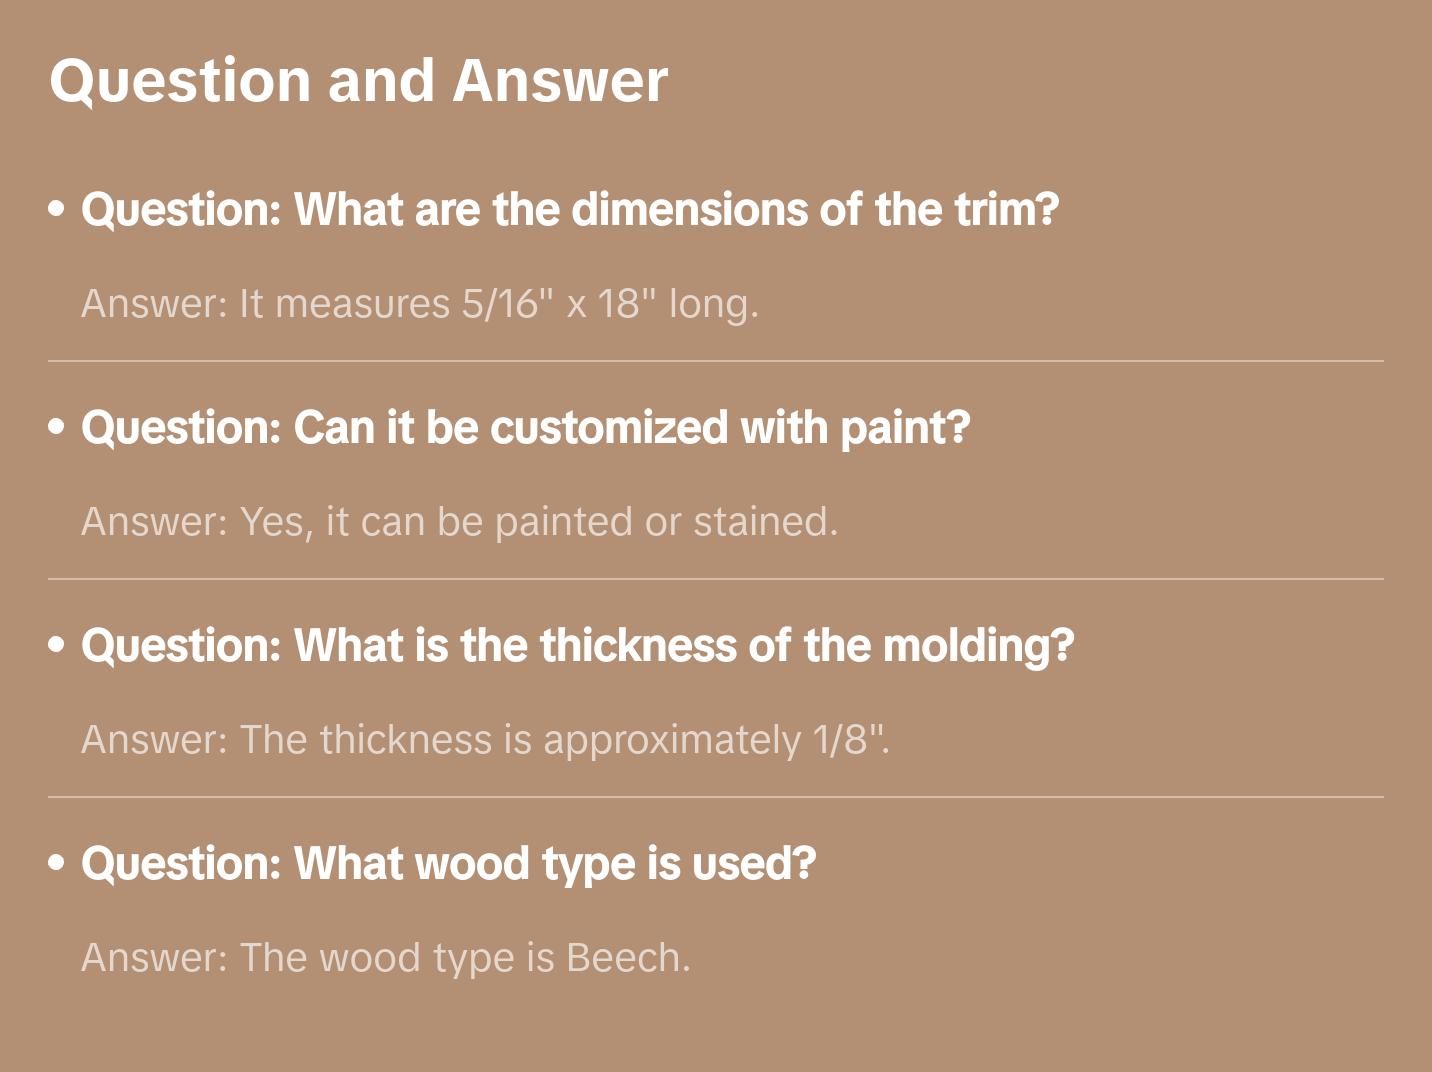Screen dimensions: 1432x1072
Task: Click the bullet beside the molding thickness question
Action: pos(57,646)
